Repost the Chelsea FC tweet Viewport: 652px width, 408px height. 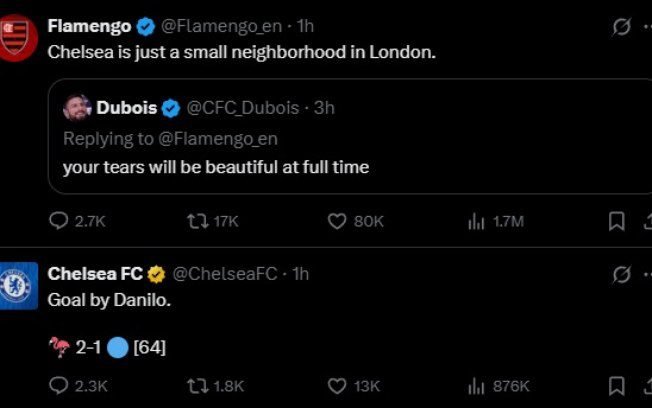198,386
